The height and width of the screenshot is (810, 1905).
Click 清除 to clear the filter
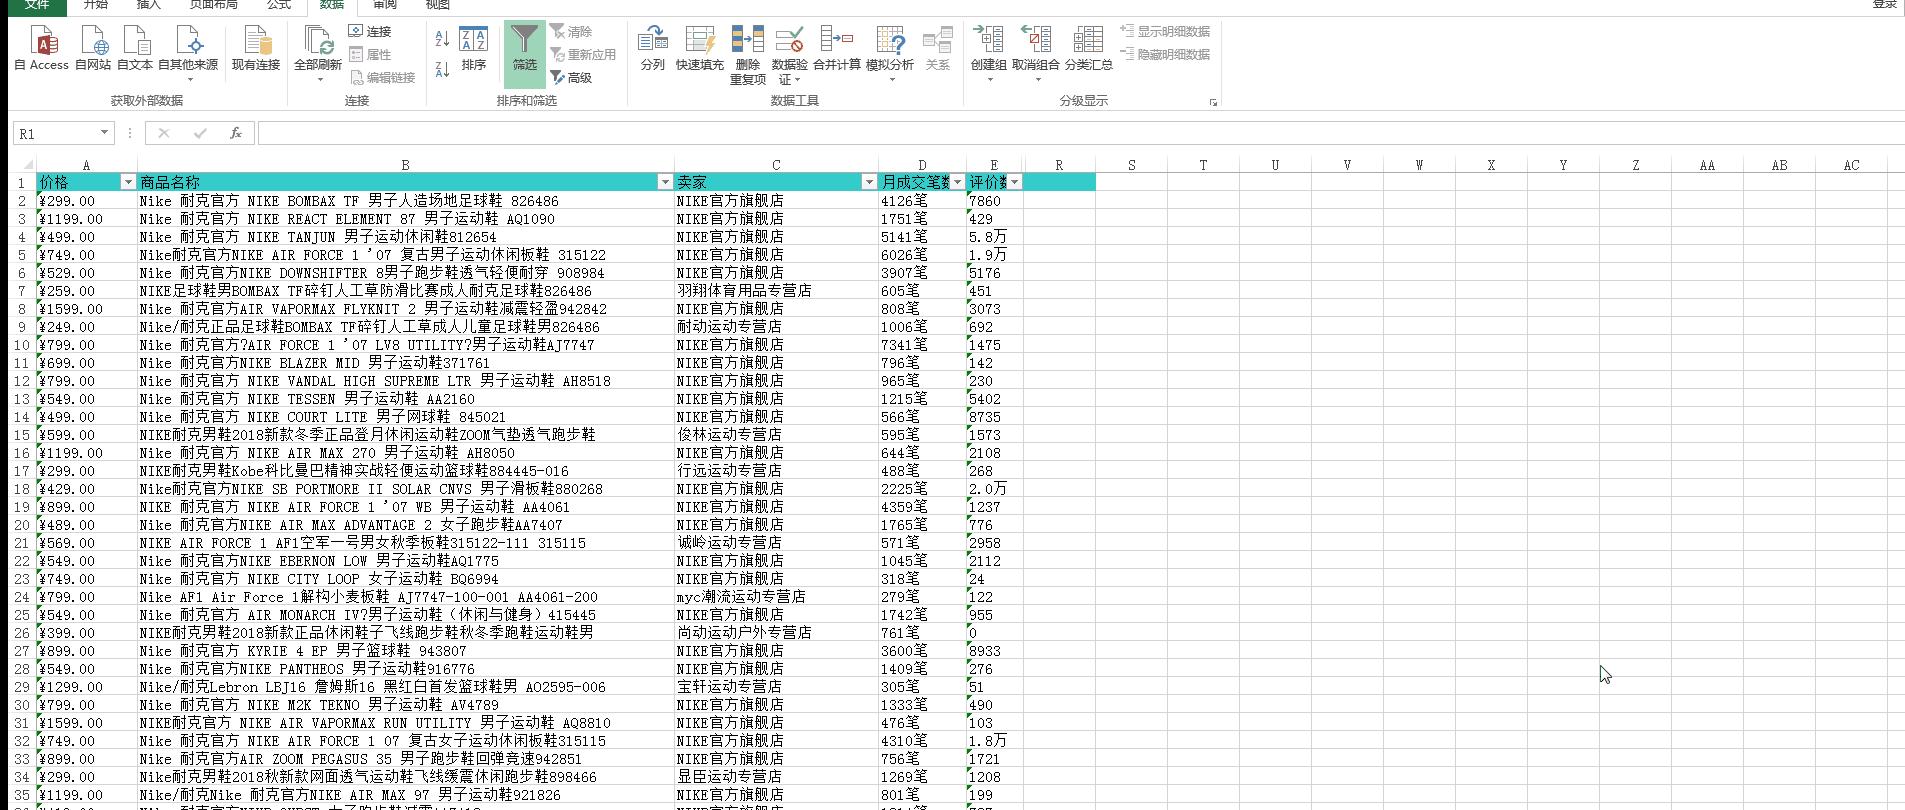point(571,32)
